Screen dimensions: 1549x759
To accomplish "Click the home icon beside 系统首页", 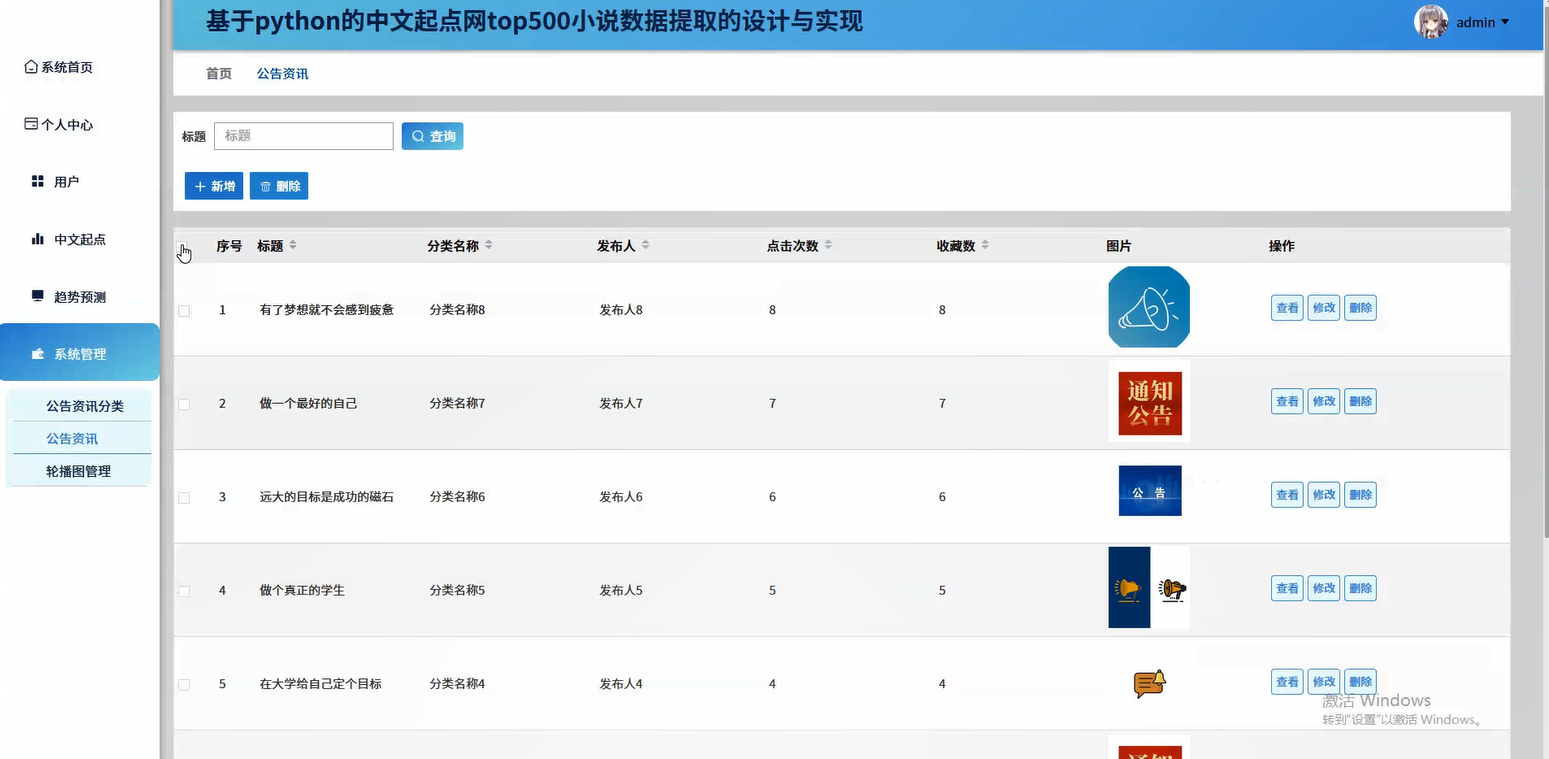I will (x=31, y=67).
